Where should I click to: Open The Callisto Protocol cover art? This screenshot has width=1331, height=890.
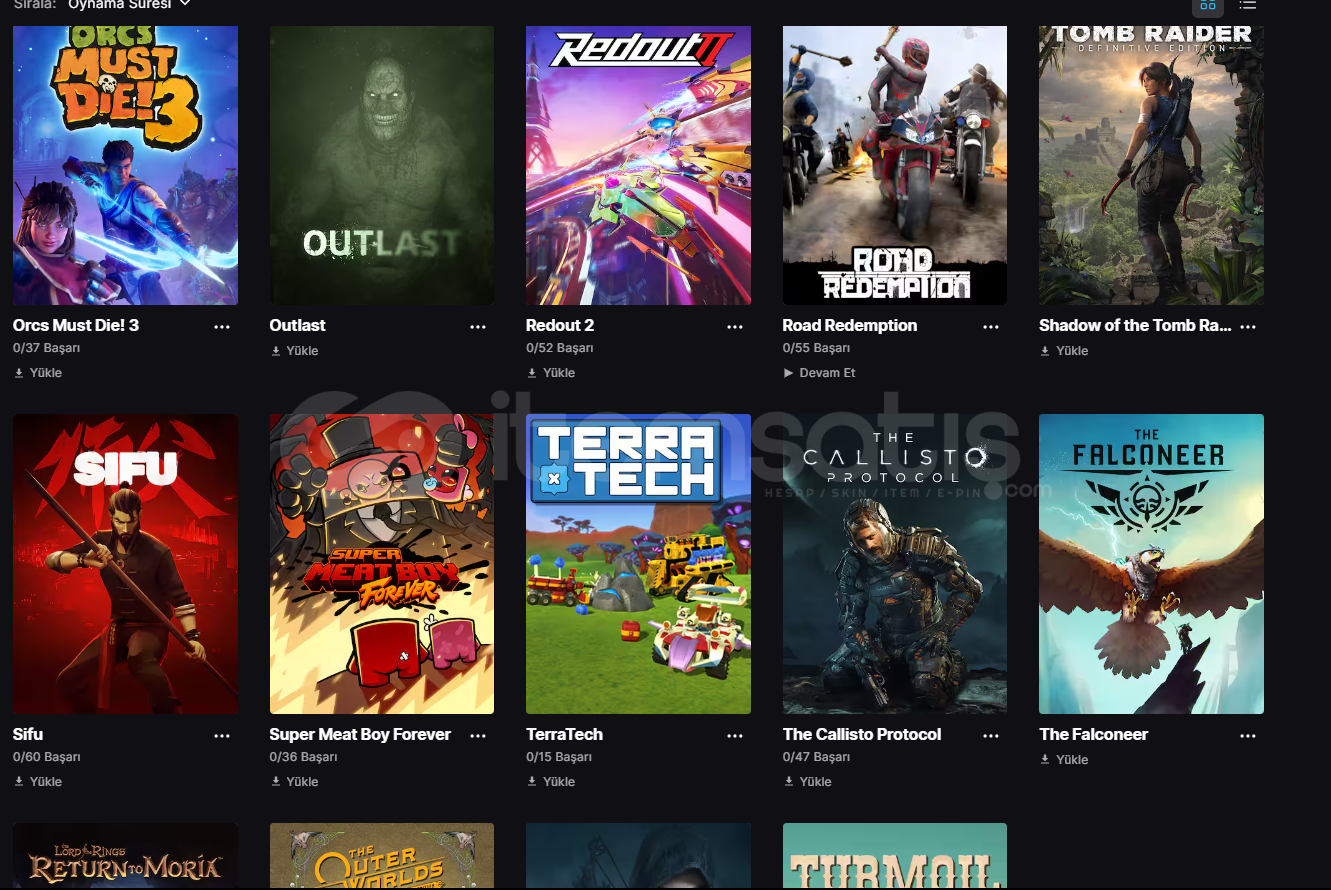[895, 564]
